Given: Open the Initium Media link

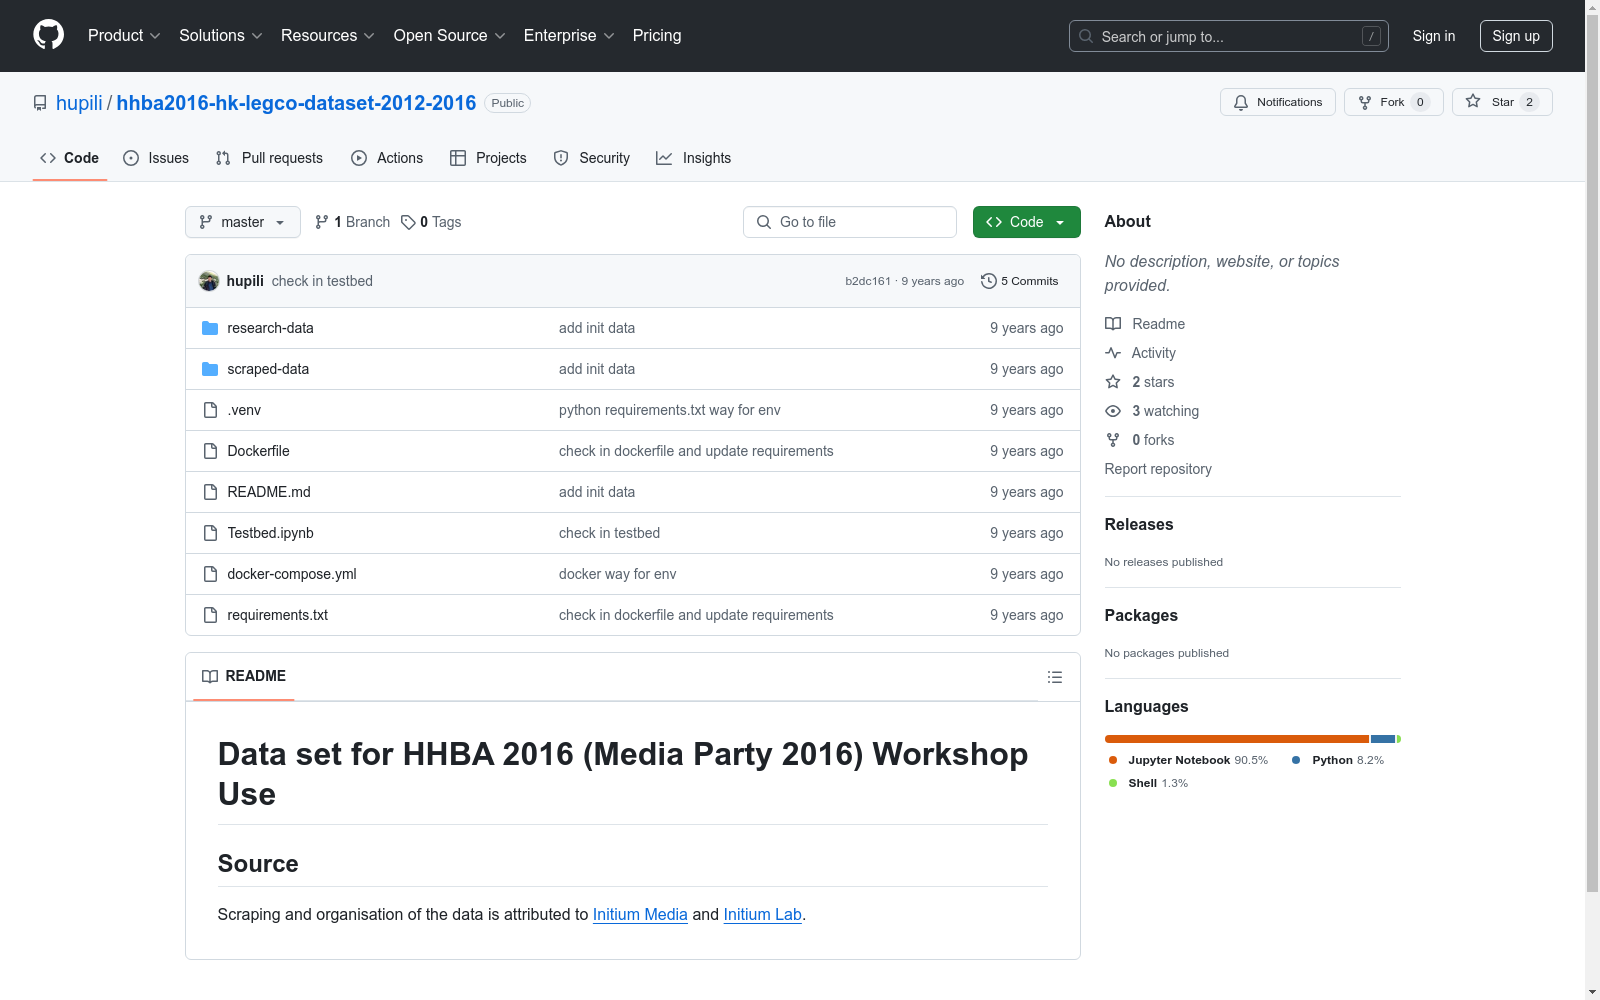Looking at the screenshot, I should click(x=640, y=914).
